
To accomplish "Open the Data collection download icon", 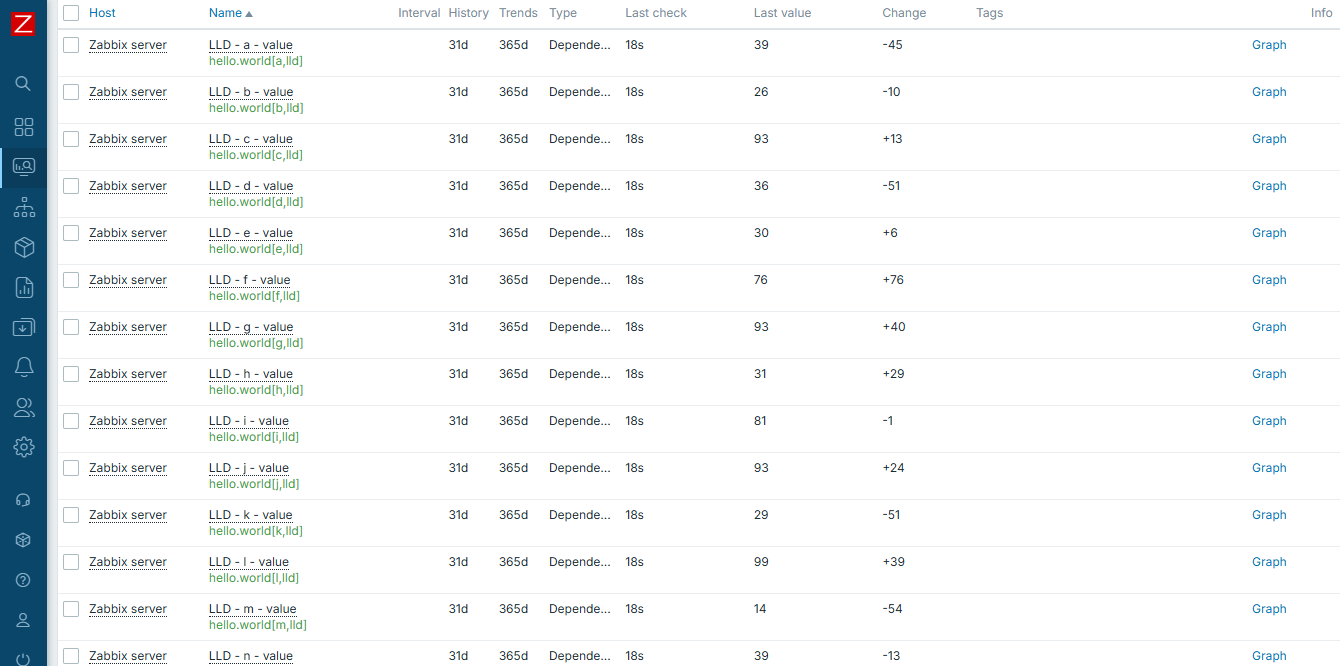I will pos(23,327).
